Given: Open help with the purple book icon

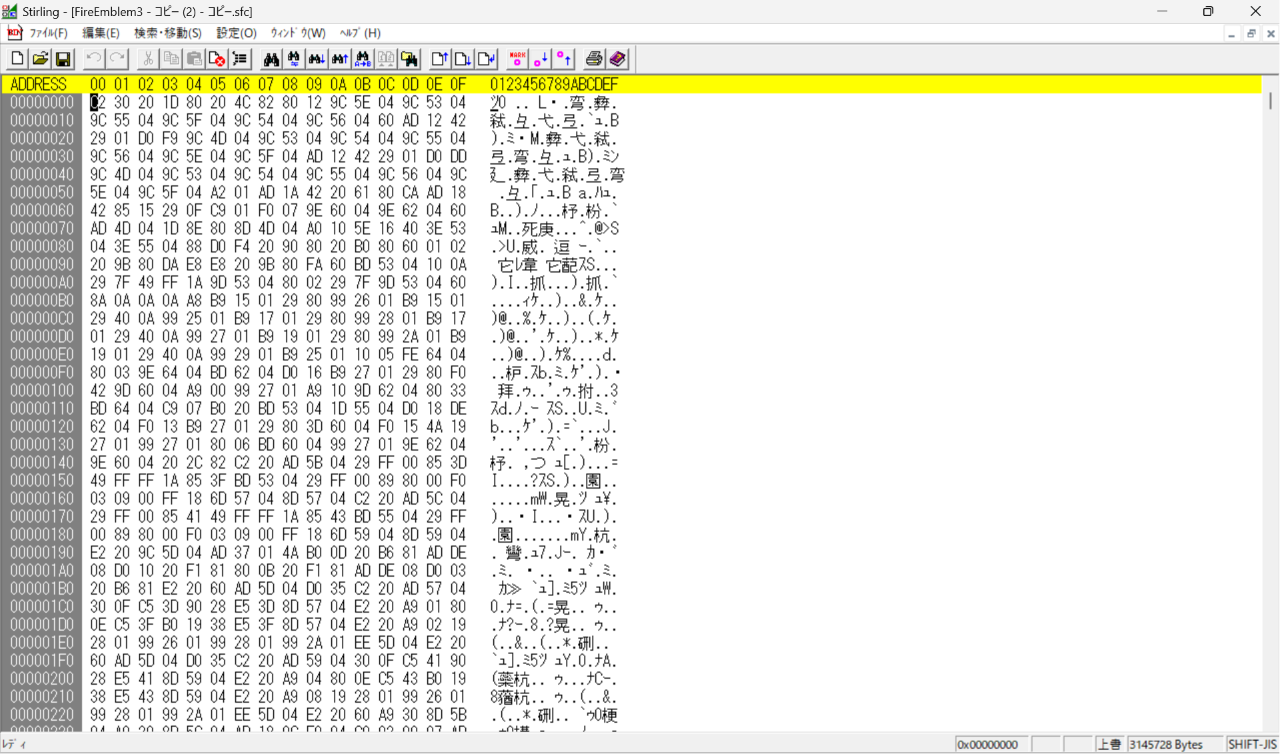Looking at the screenshot, I should coord(617,59).
